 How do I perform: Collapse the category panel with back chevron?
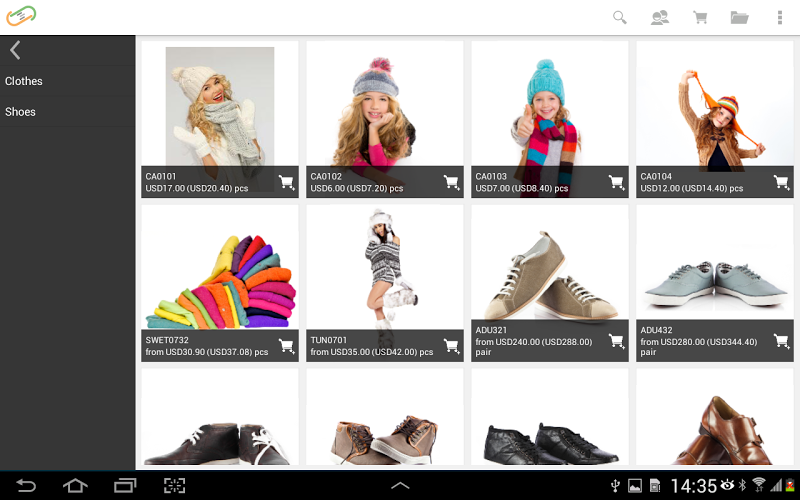pyautogui.click(x=15, y=50)
